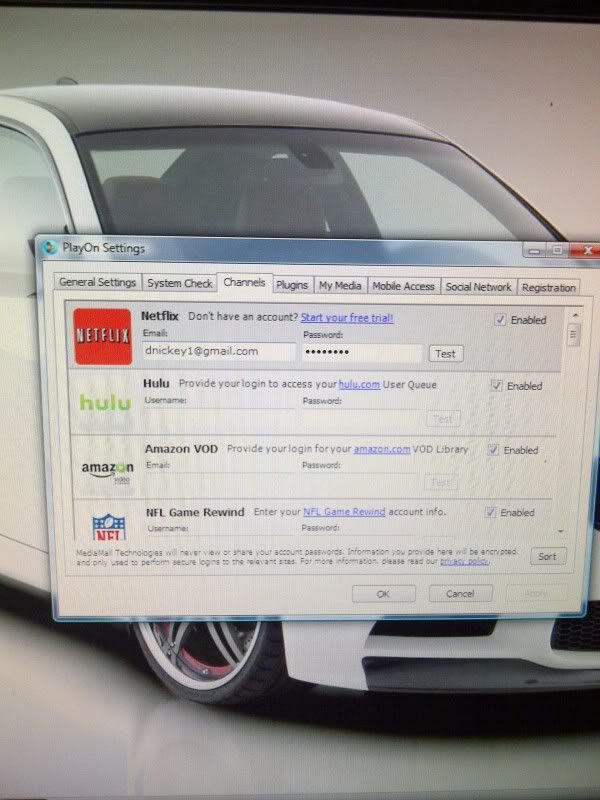Click the Hulu Test button
The height and width of the screenshot is (800, 600).
(x=443, y=419)
